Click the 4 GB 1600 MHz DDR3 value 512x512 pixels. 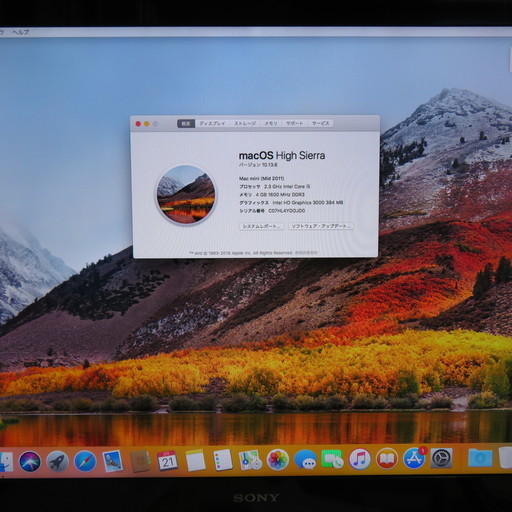pos(280,195)
